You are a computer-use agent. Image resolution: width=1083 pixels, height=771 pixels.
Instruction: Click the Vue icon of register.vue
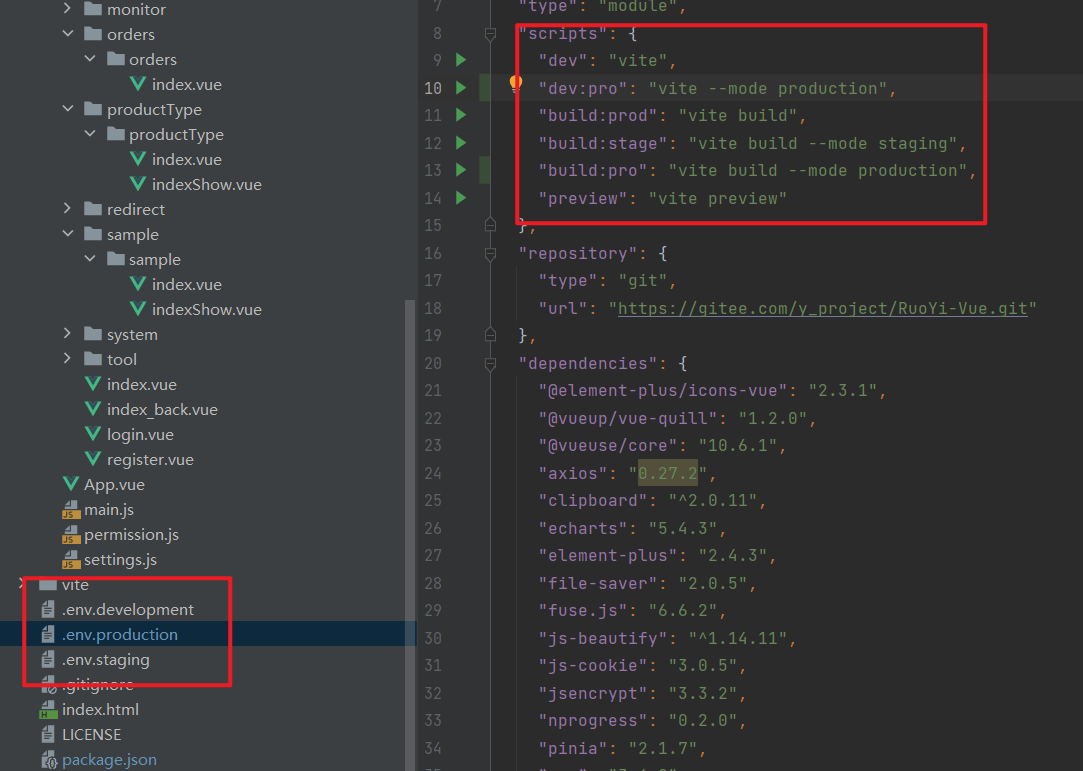coord(93,459)
